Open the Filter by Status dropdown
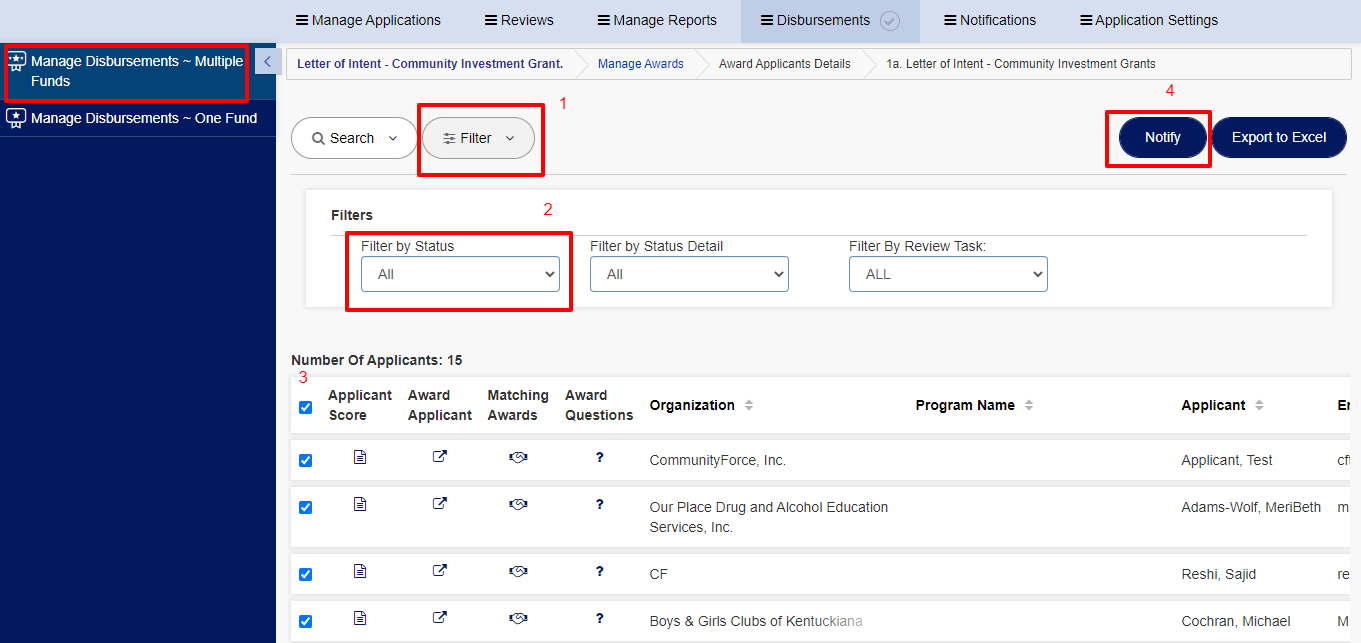This screenshot has width=1361, height=643. (460, 274)
